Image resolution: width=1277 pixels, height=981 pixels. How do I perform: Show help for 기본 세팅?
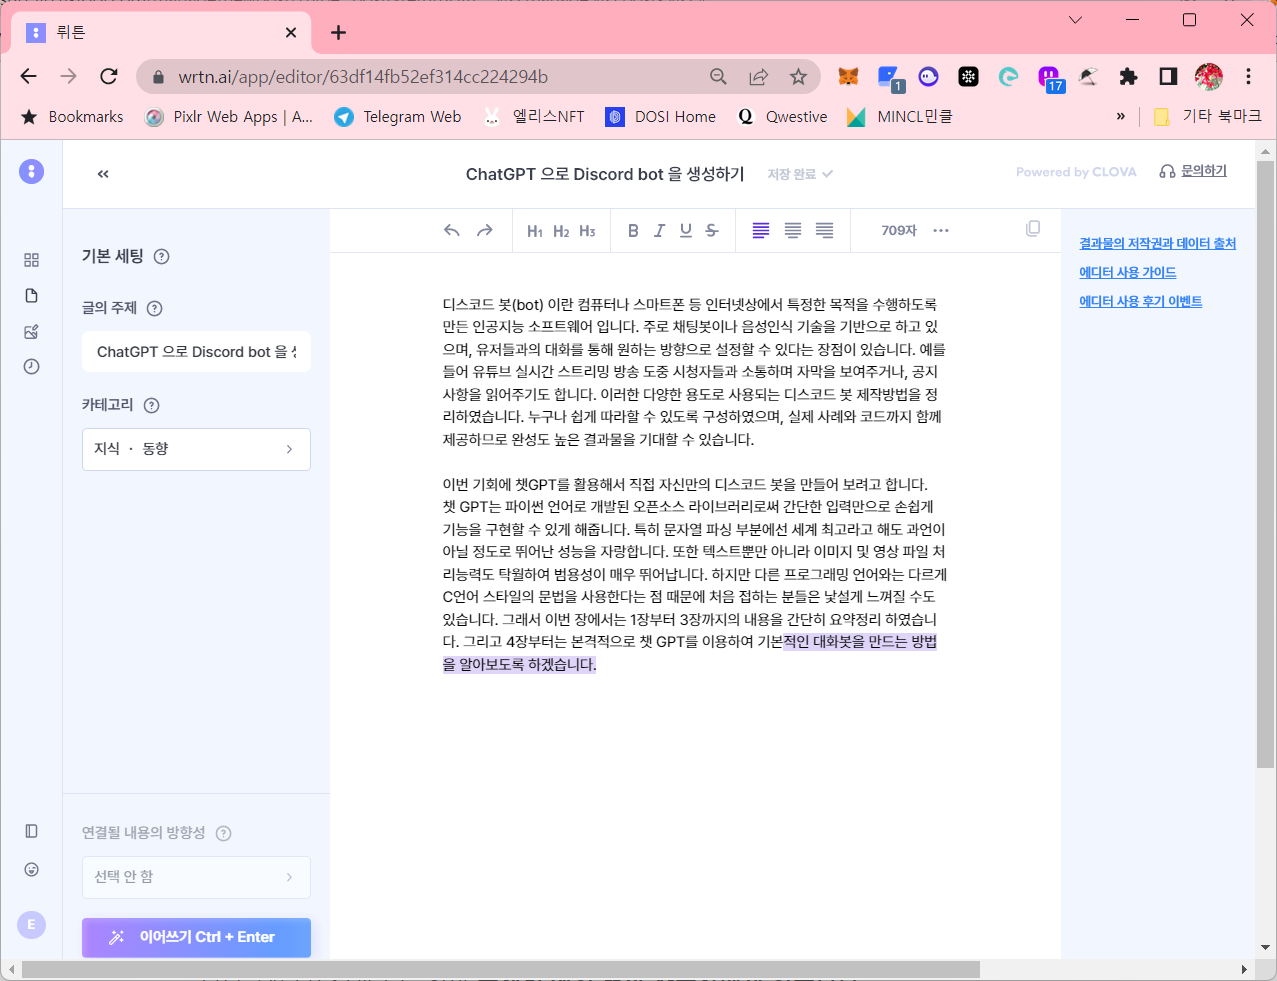pyautogui.click(x=162, y=256)
